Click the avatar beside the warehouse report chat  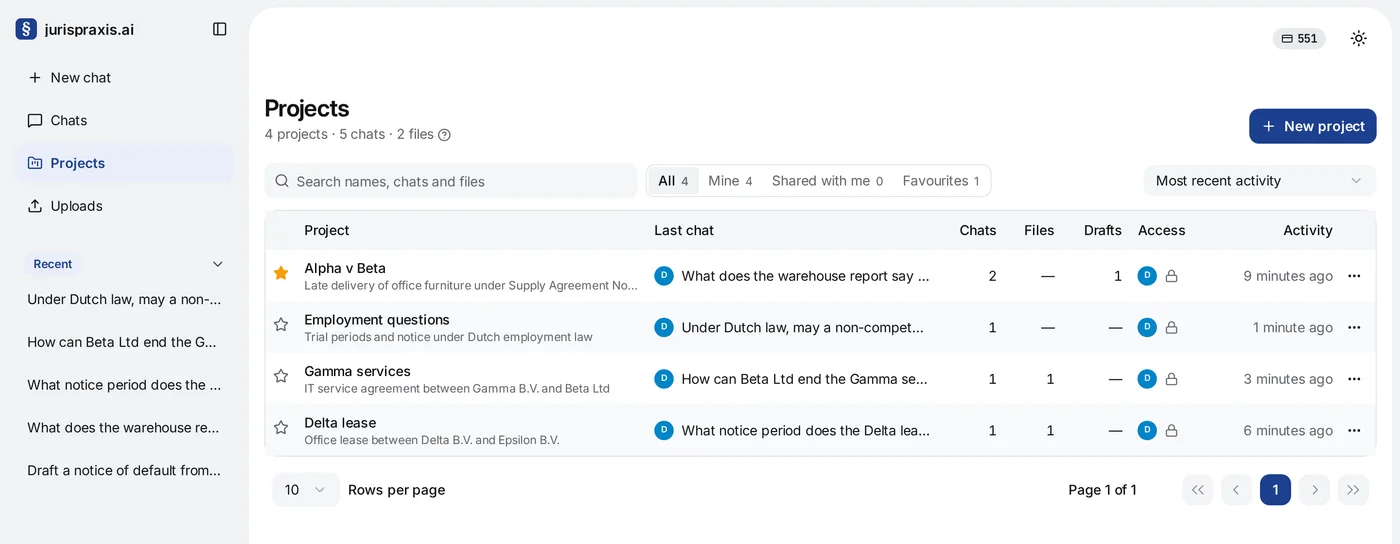click(664, 276)
